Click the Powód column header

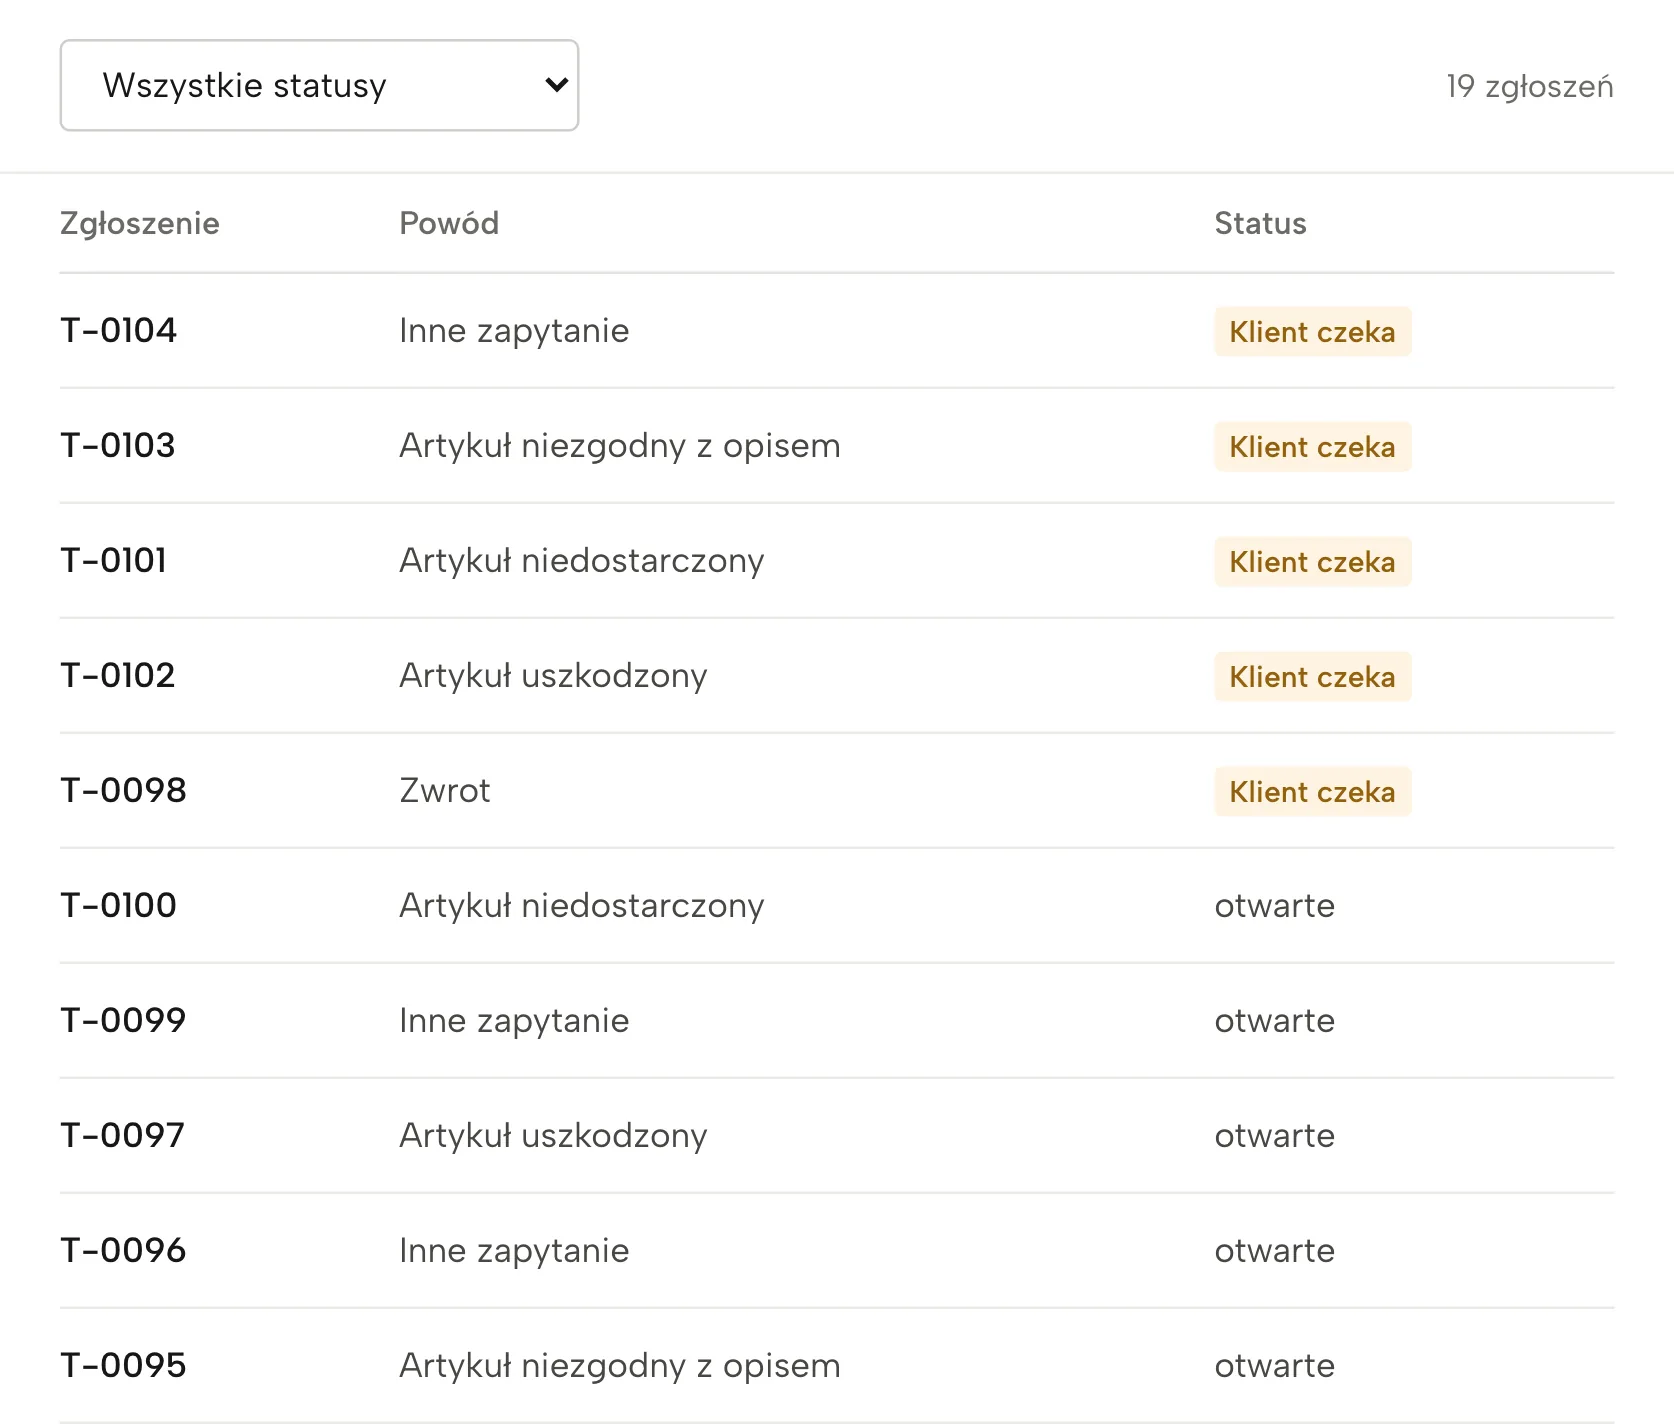click(x=449, y=223)
